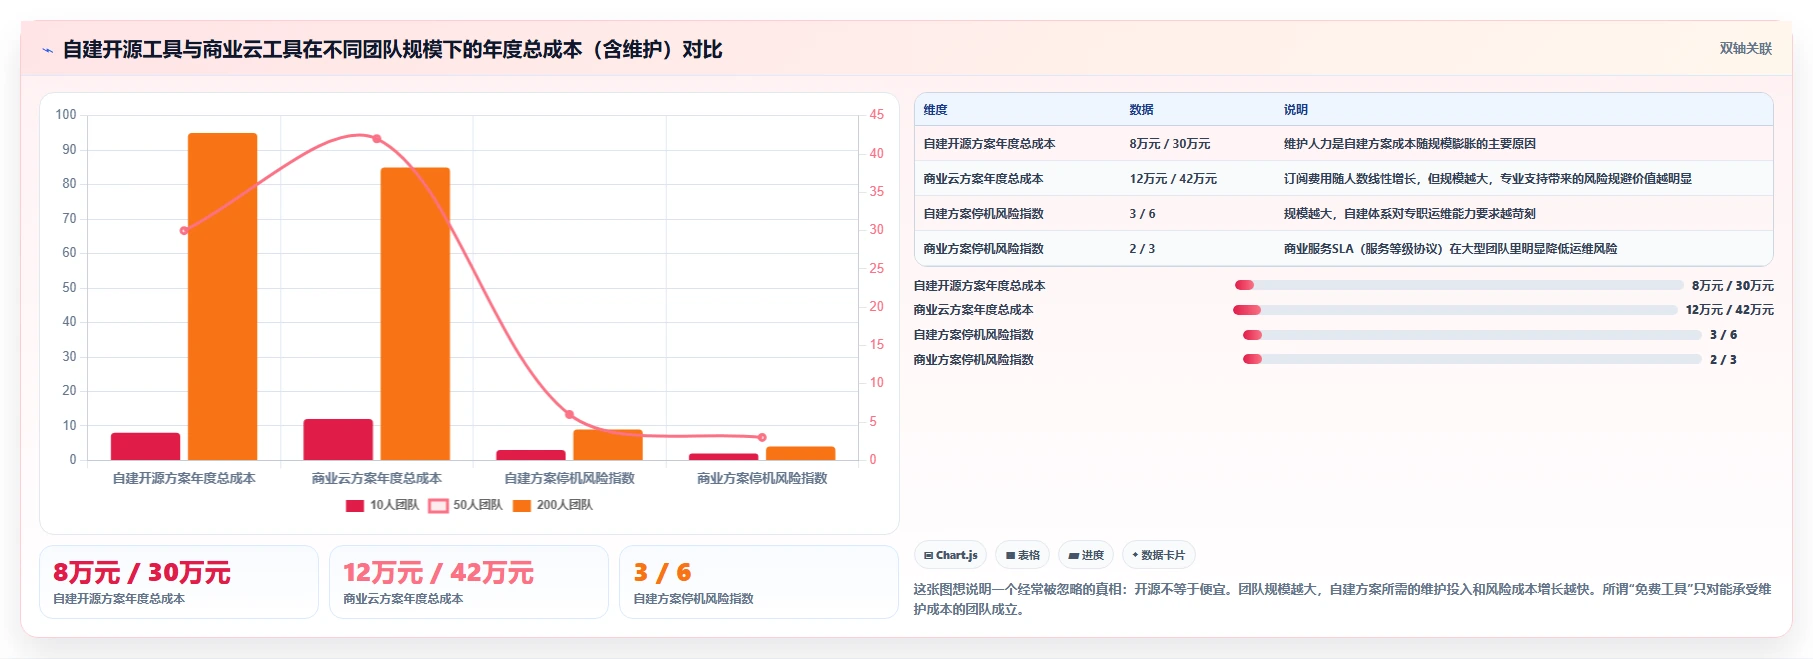This screenshot has width=1813, height=659.
Task: Click the orange bar above 自建方案停机风险指数
Action: point(608,446)
